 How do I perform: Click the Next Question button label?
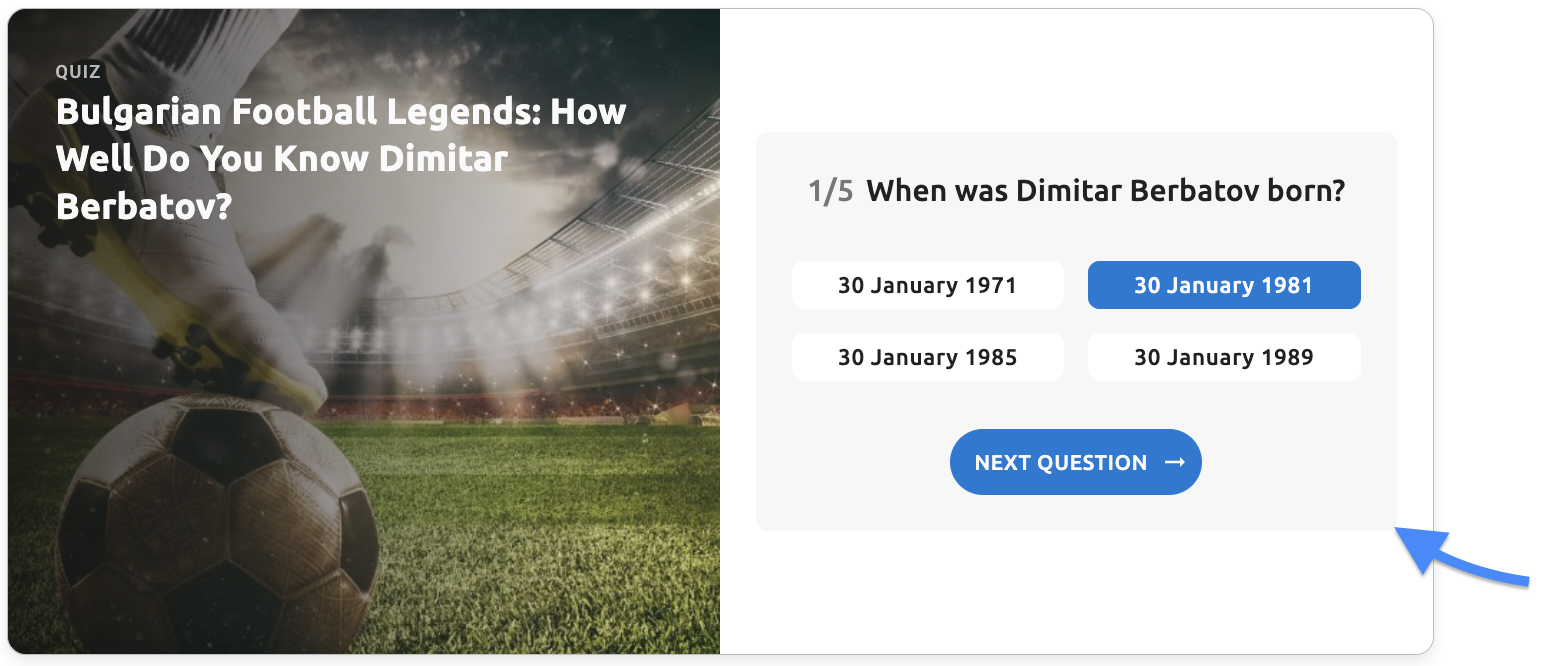click(x=1060, y=462)
